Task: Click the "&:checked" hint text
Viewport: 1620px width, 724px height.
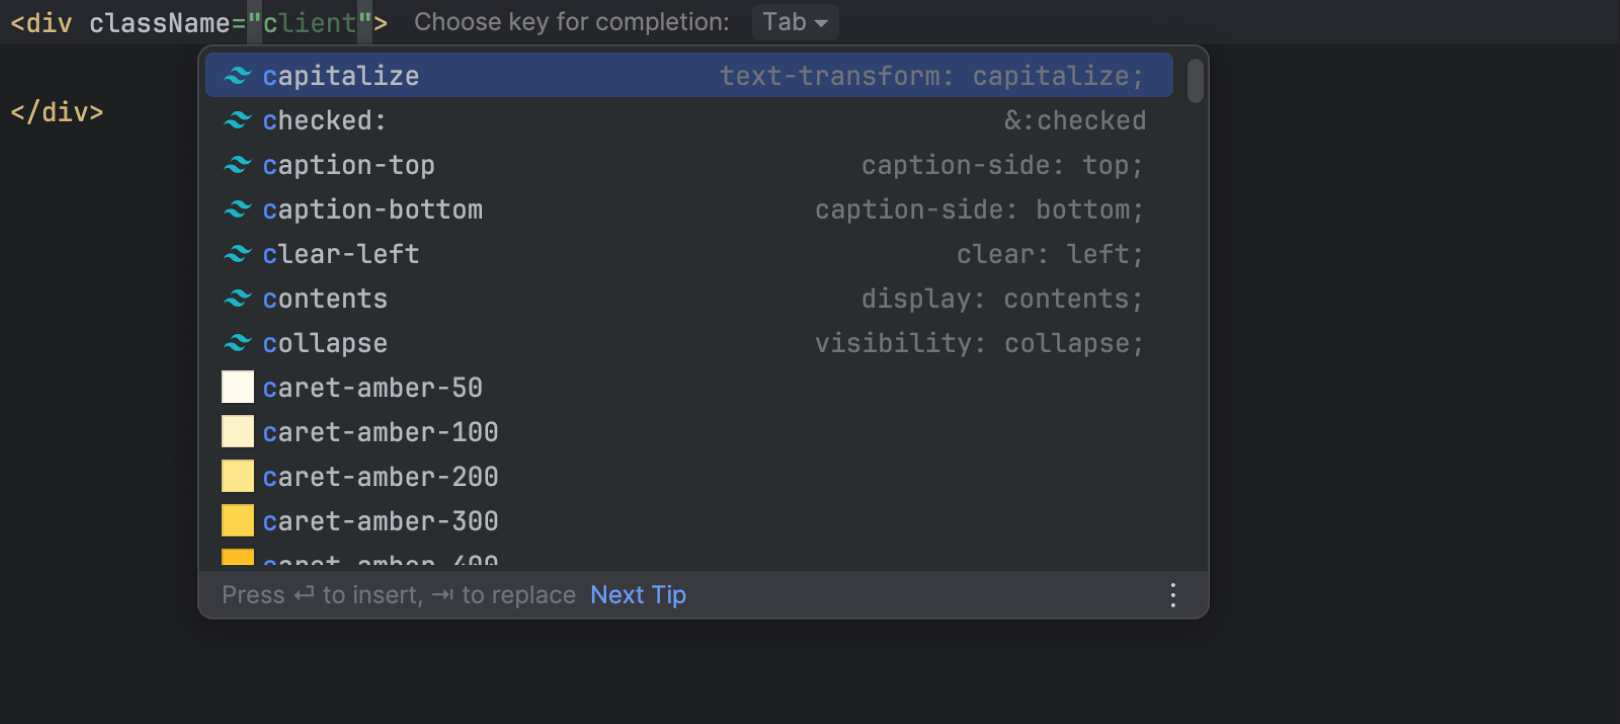Action: click(1075, 120)
